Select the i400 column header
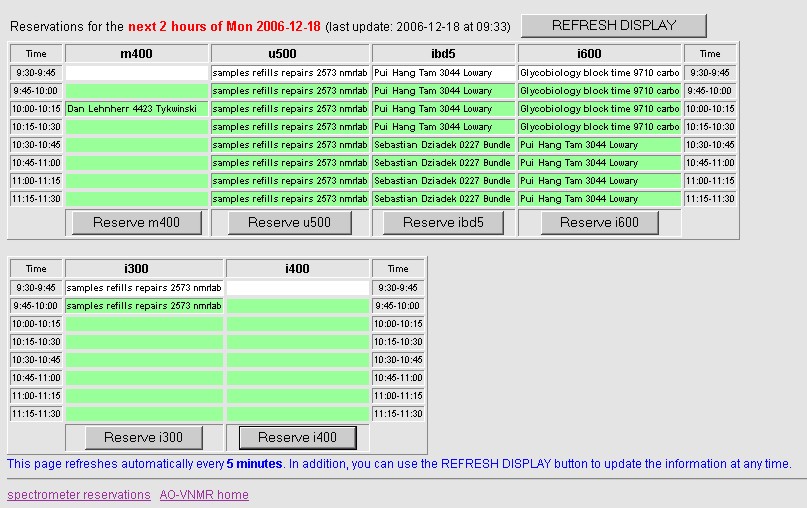 pos(297,269)
